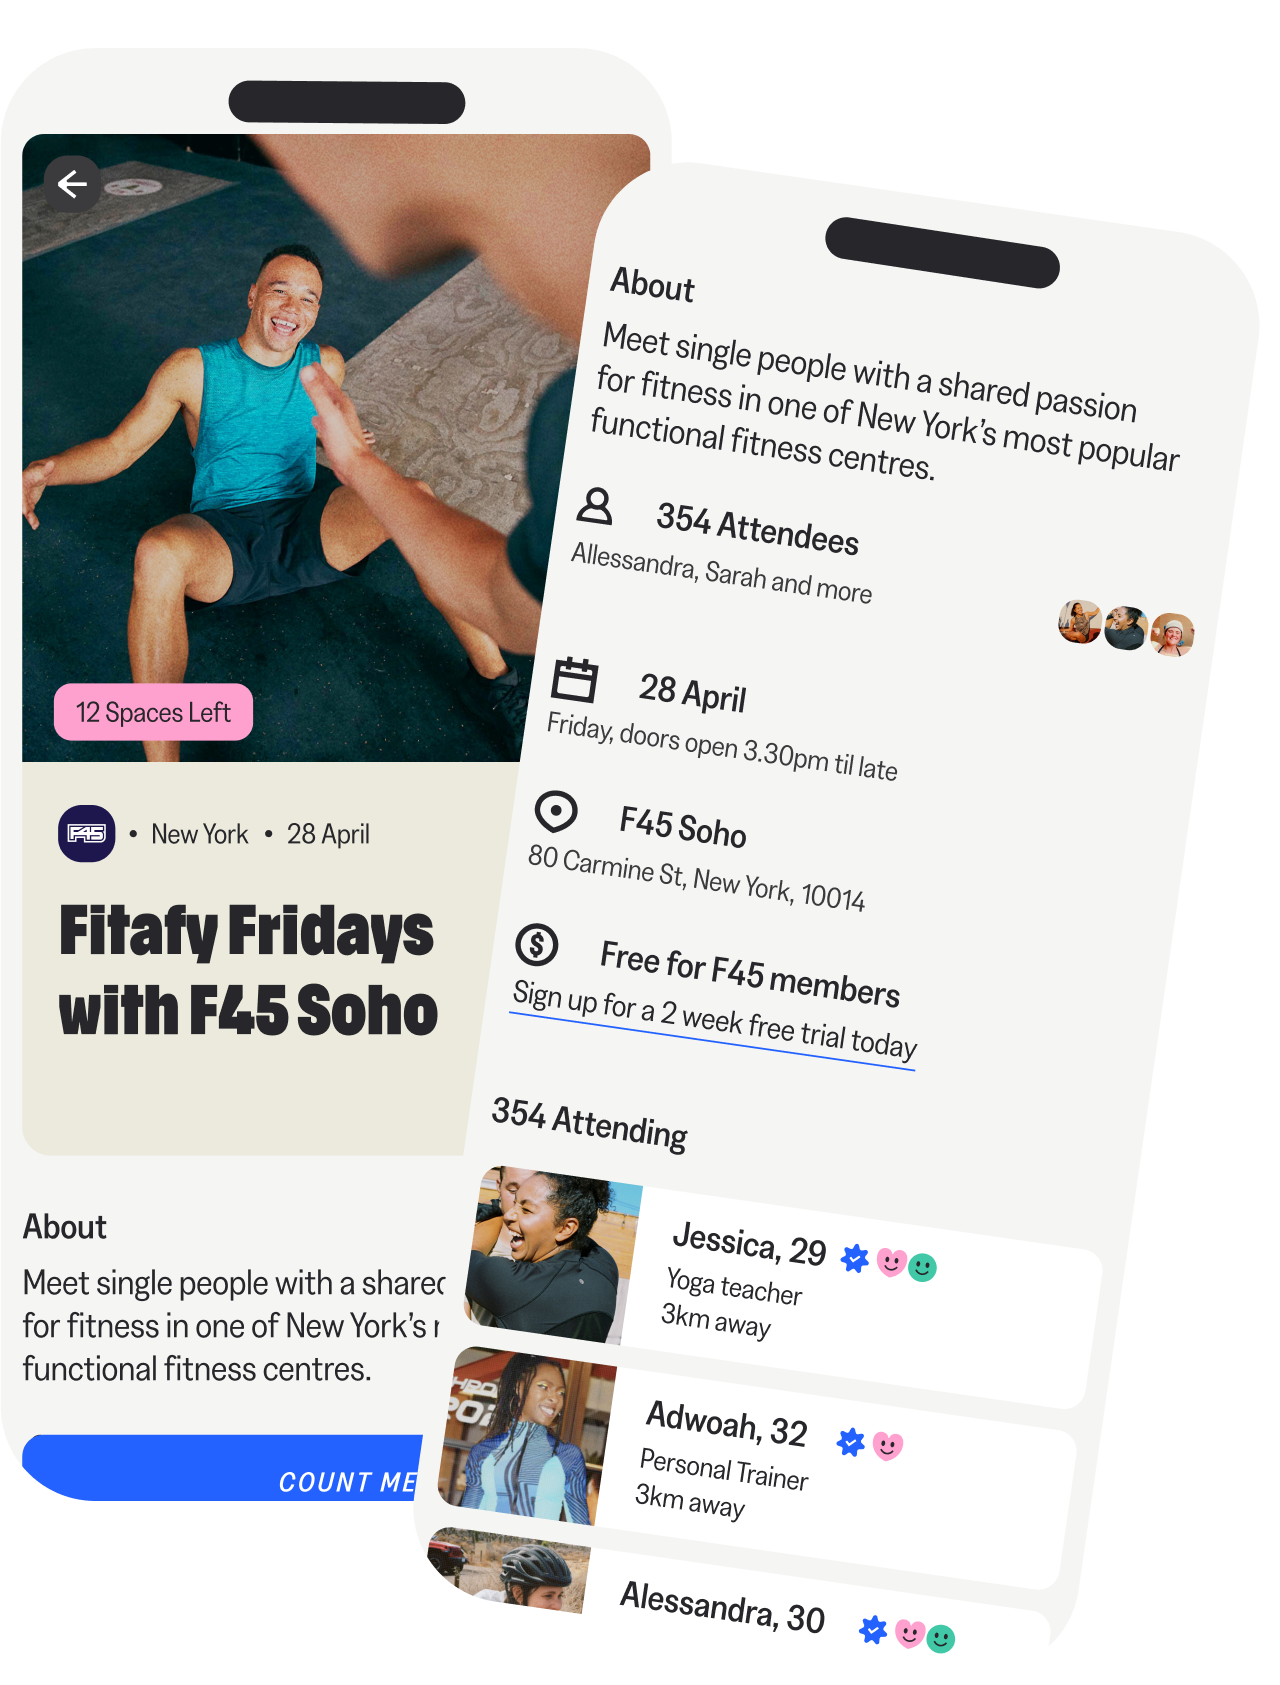1280x1685 pixels.
Task: Click the attendee avatar group
Action: point(1126,628)
